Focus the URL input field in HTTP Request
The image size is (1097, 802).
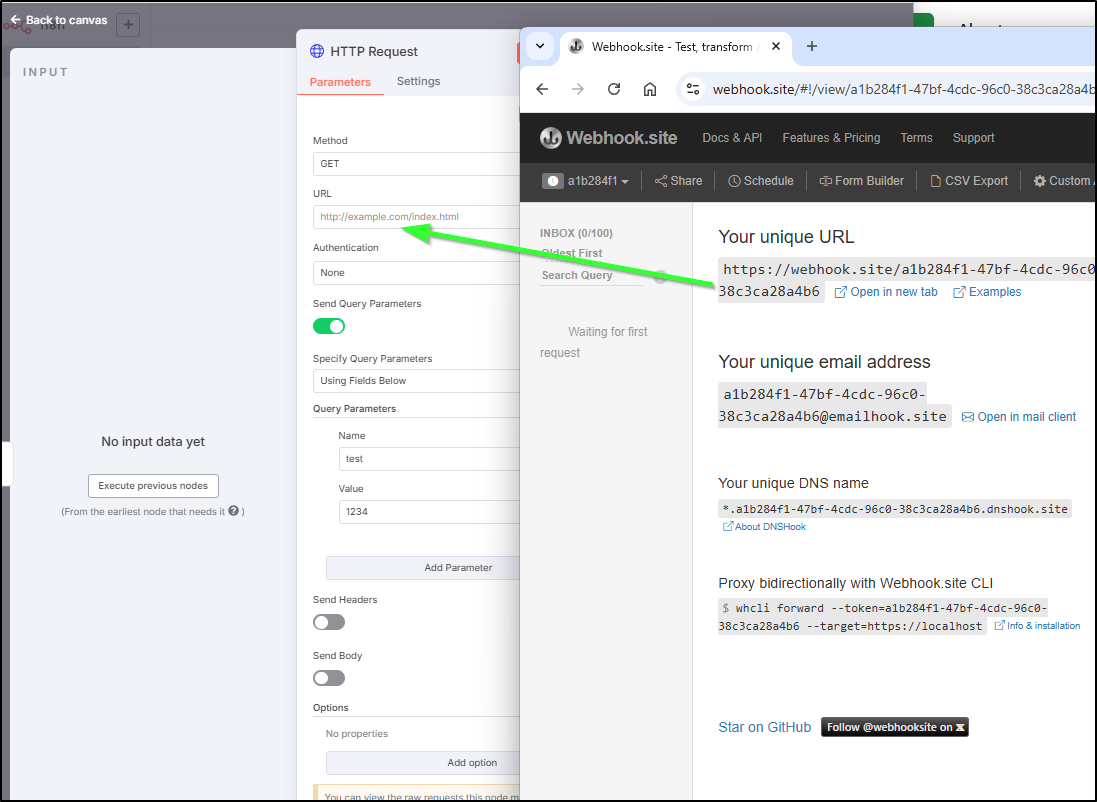tap(416, 217)
